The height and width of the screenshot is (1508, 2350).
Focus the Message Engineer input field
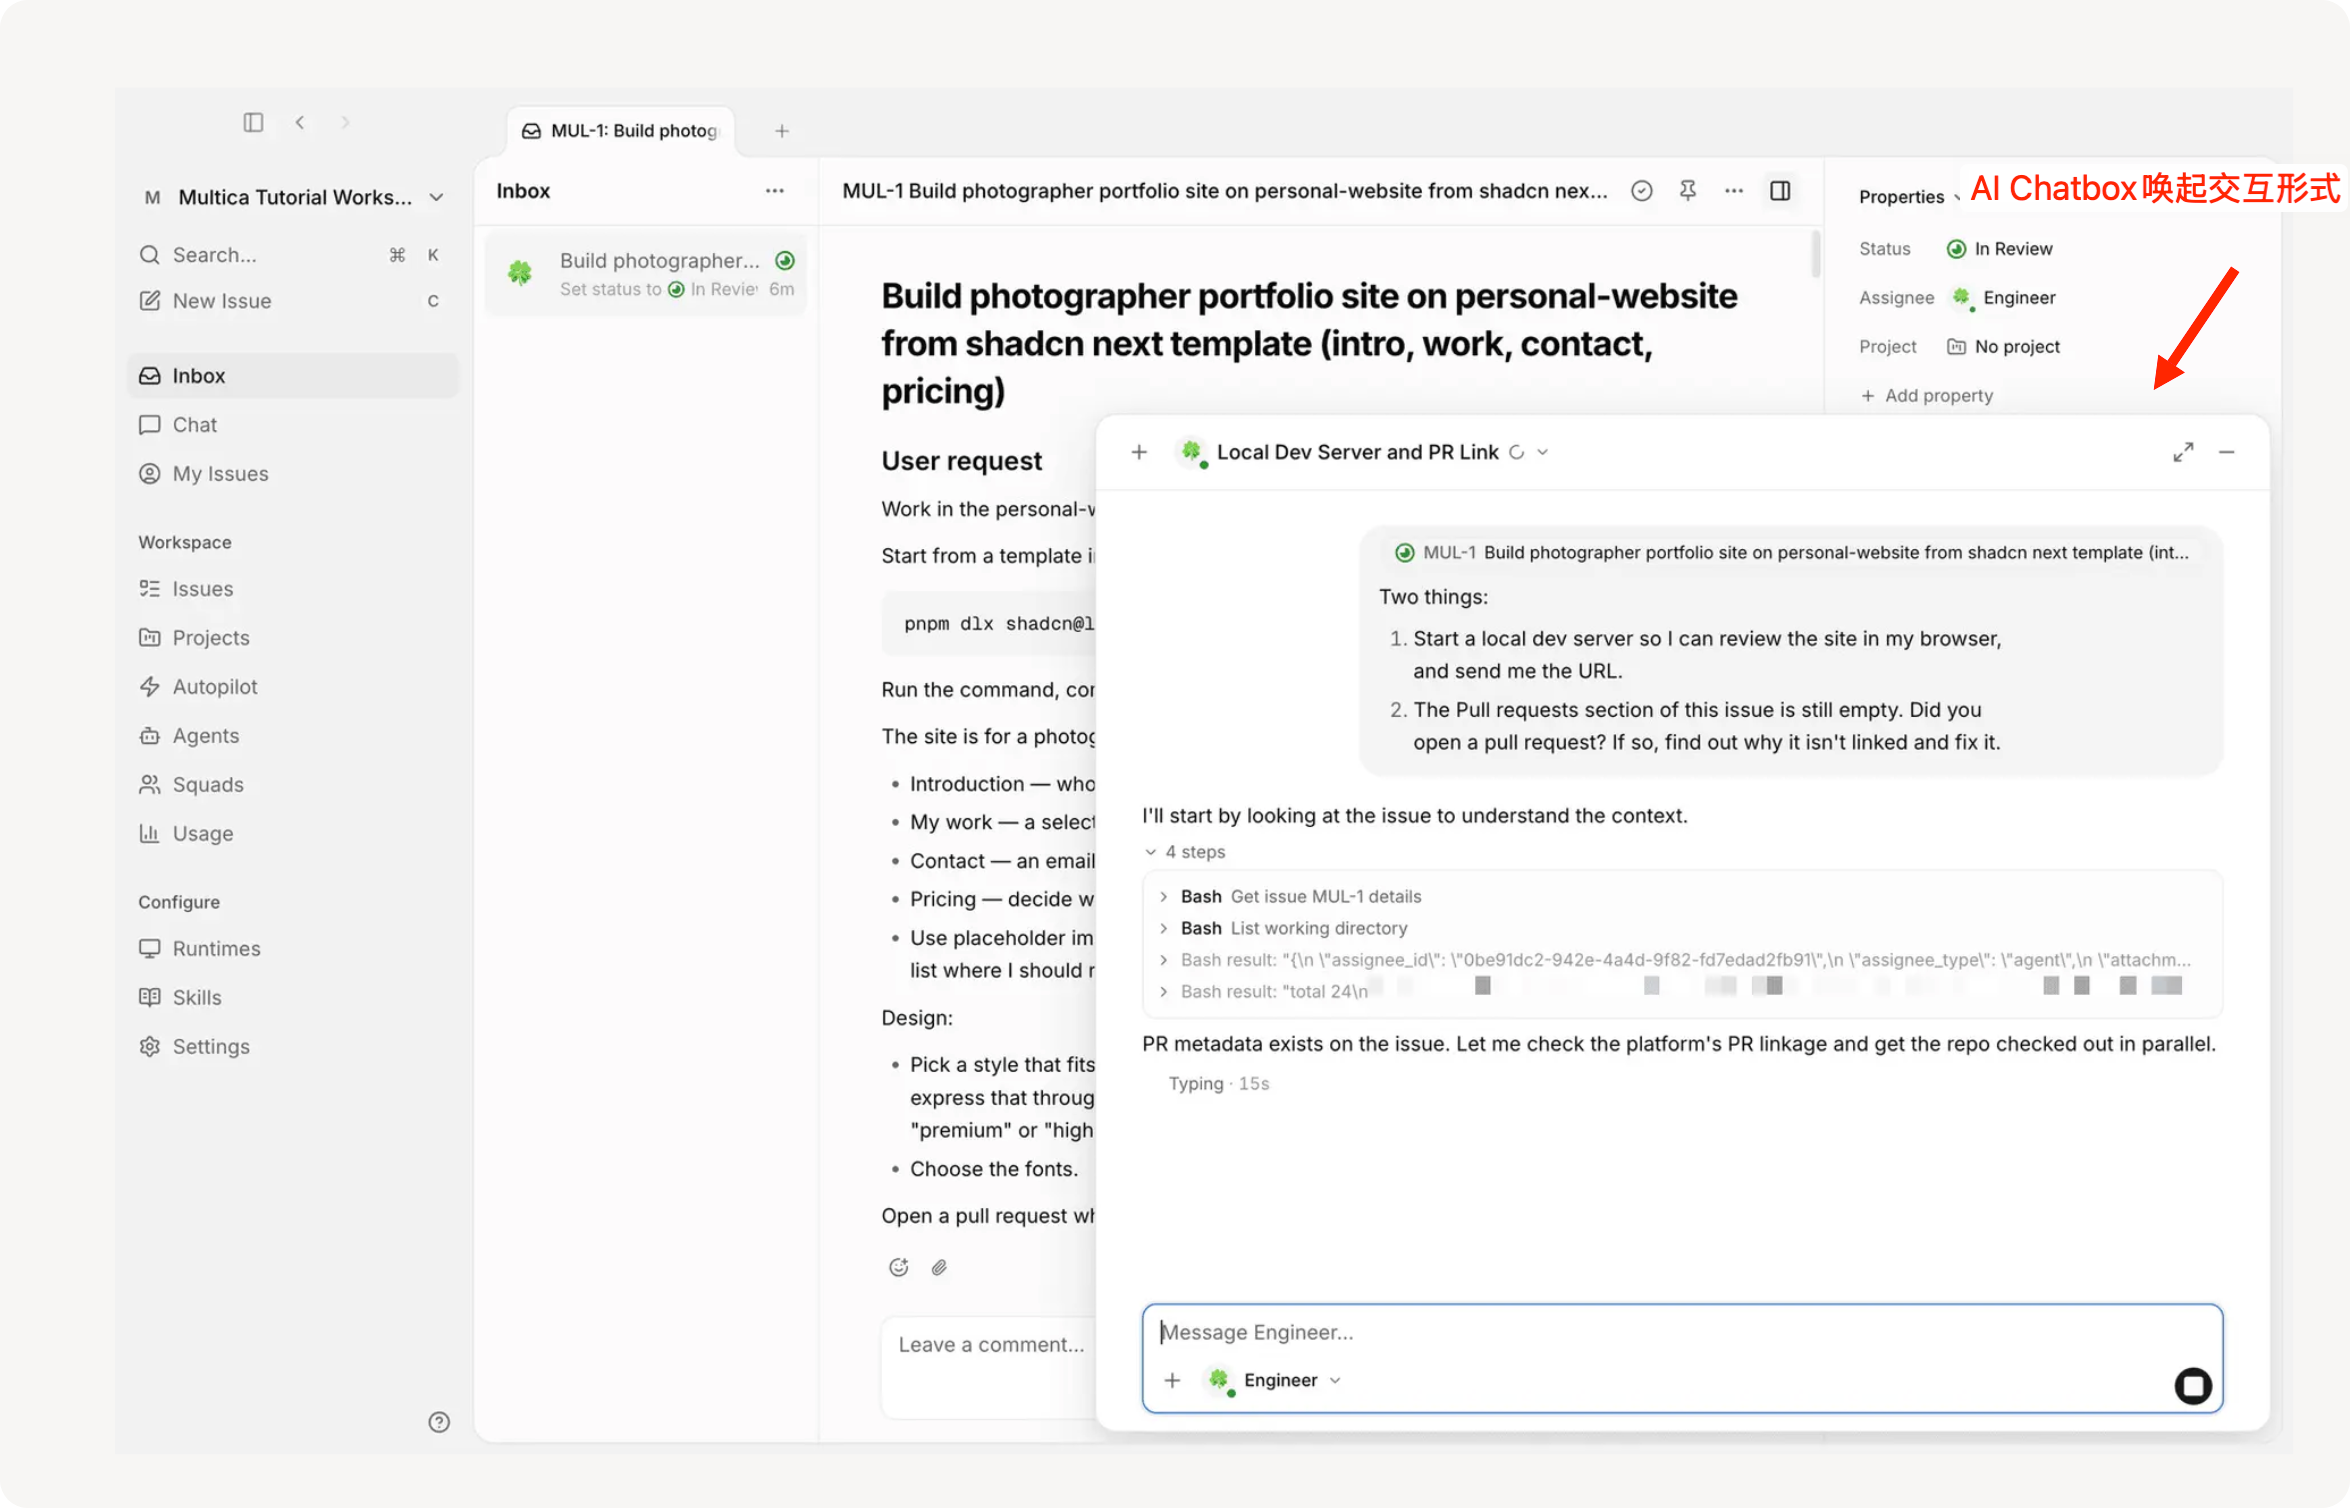[x=1682, y=1333]
